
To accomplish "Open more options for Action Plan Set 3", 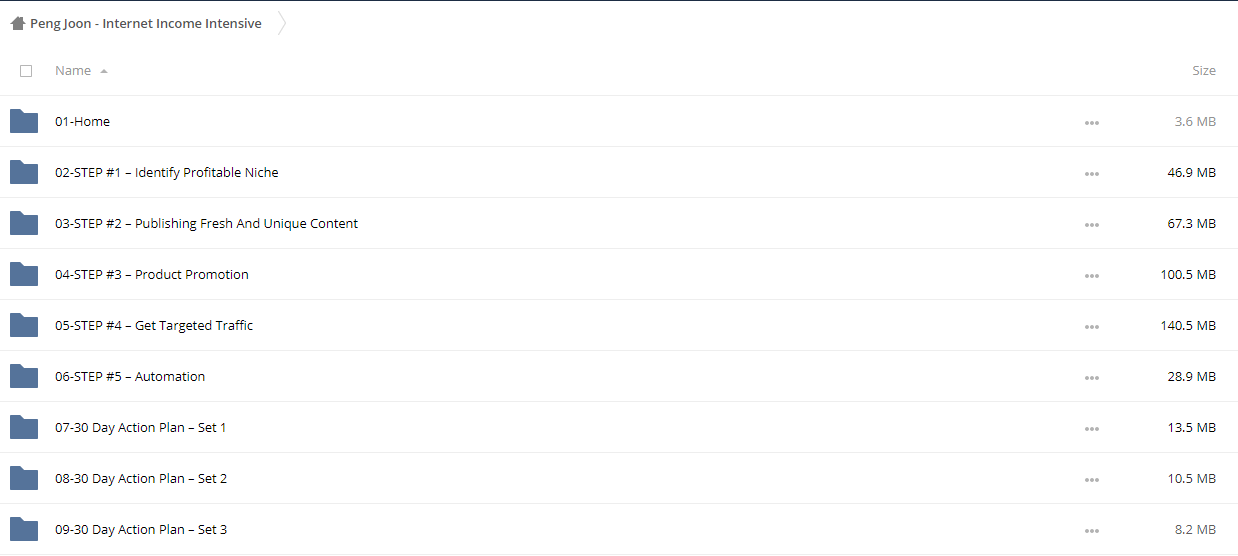I will point(1092,531).
